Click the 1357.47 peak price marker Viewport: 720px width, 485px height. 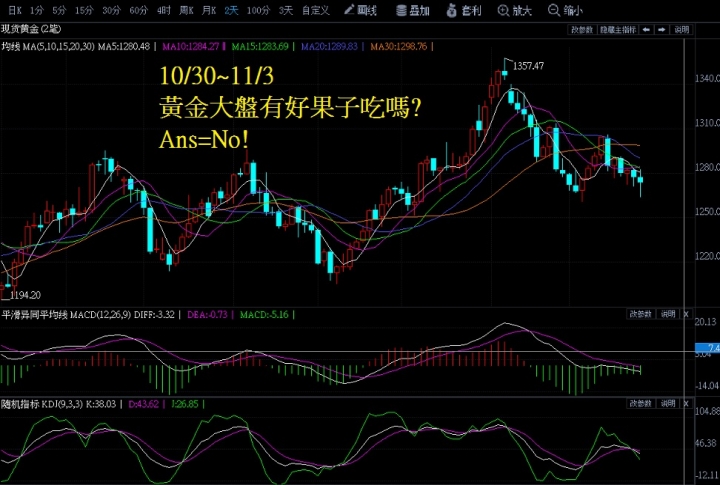click(x=527, y=65)
